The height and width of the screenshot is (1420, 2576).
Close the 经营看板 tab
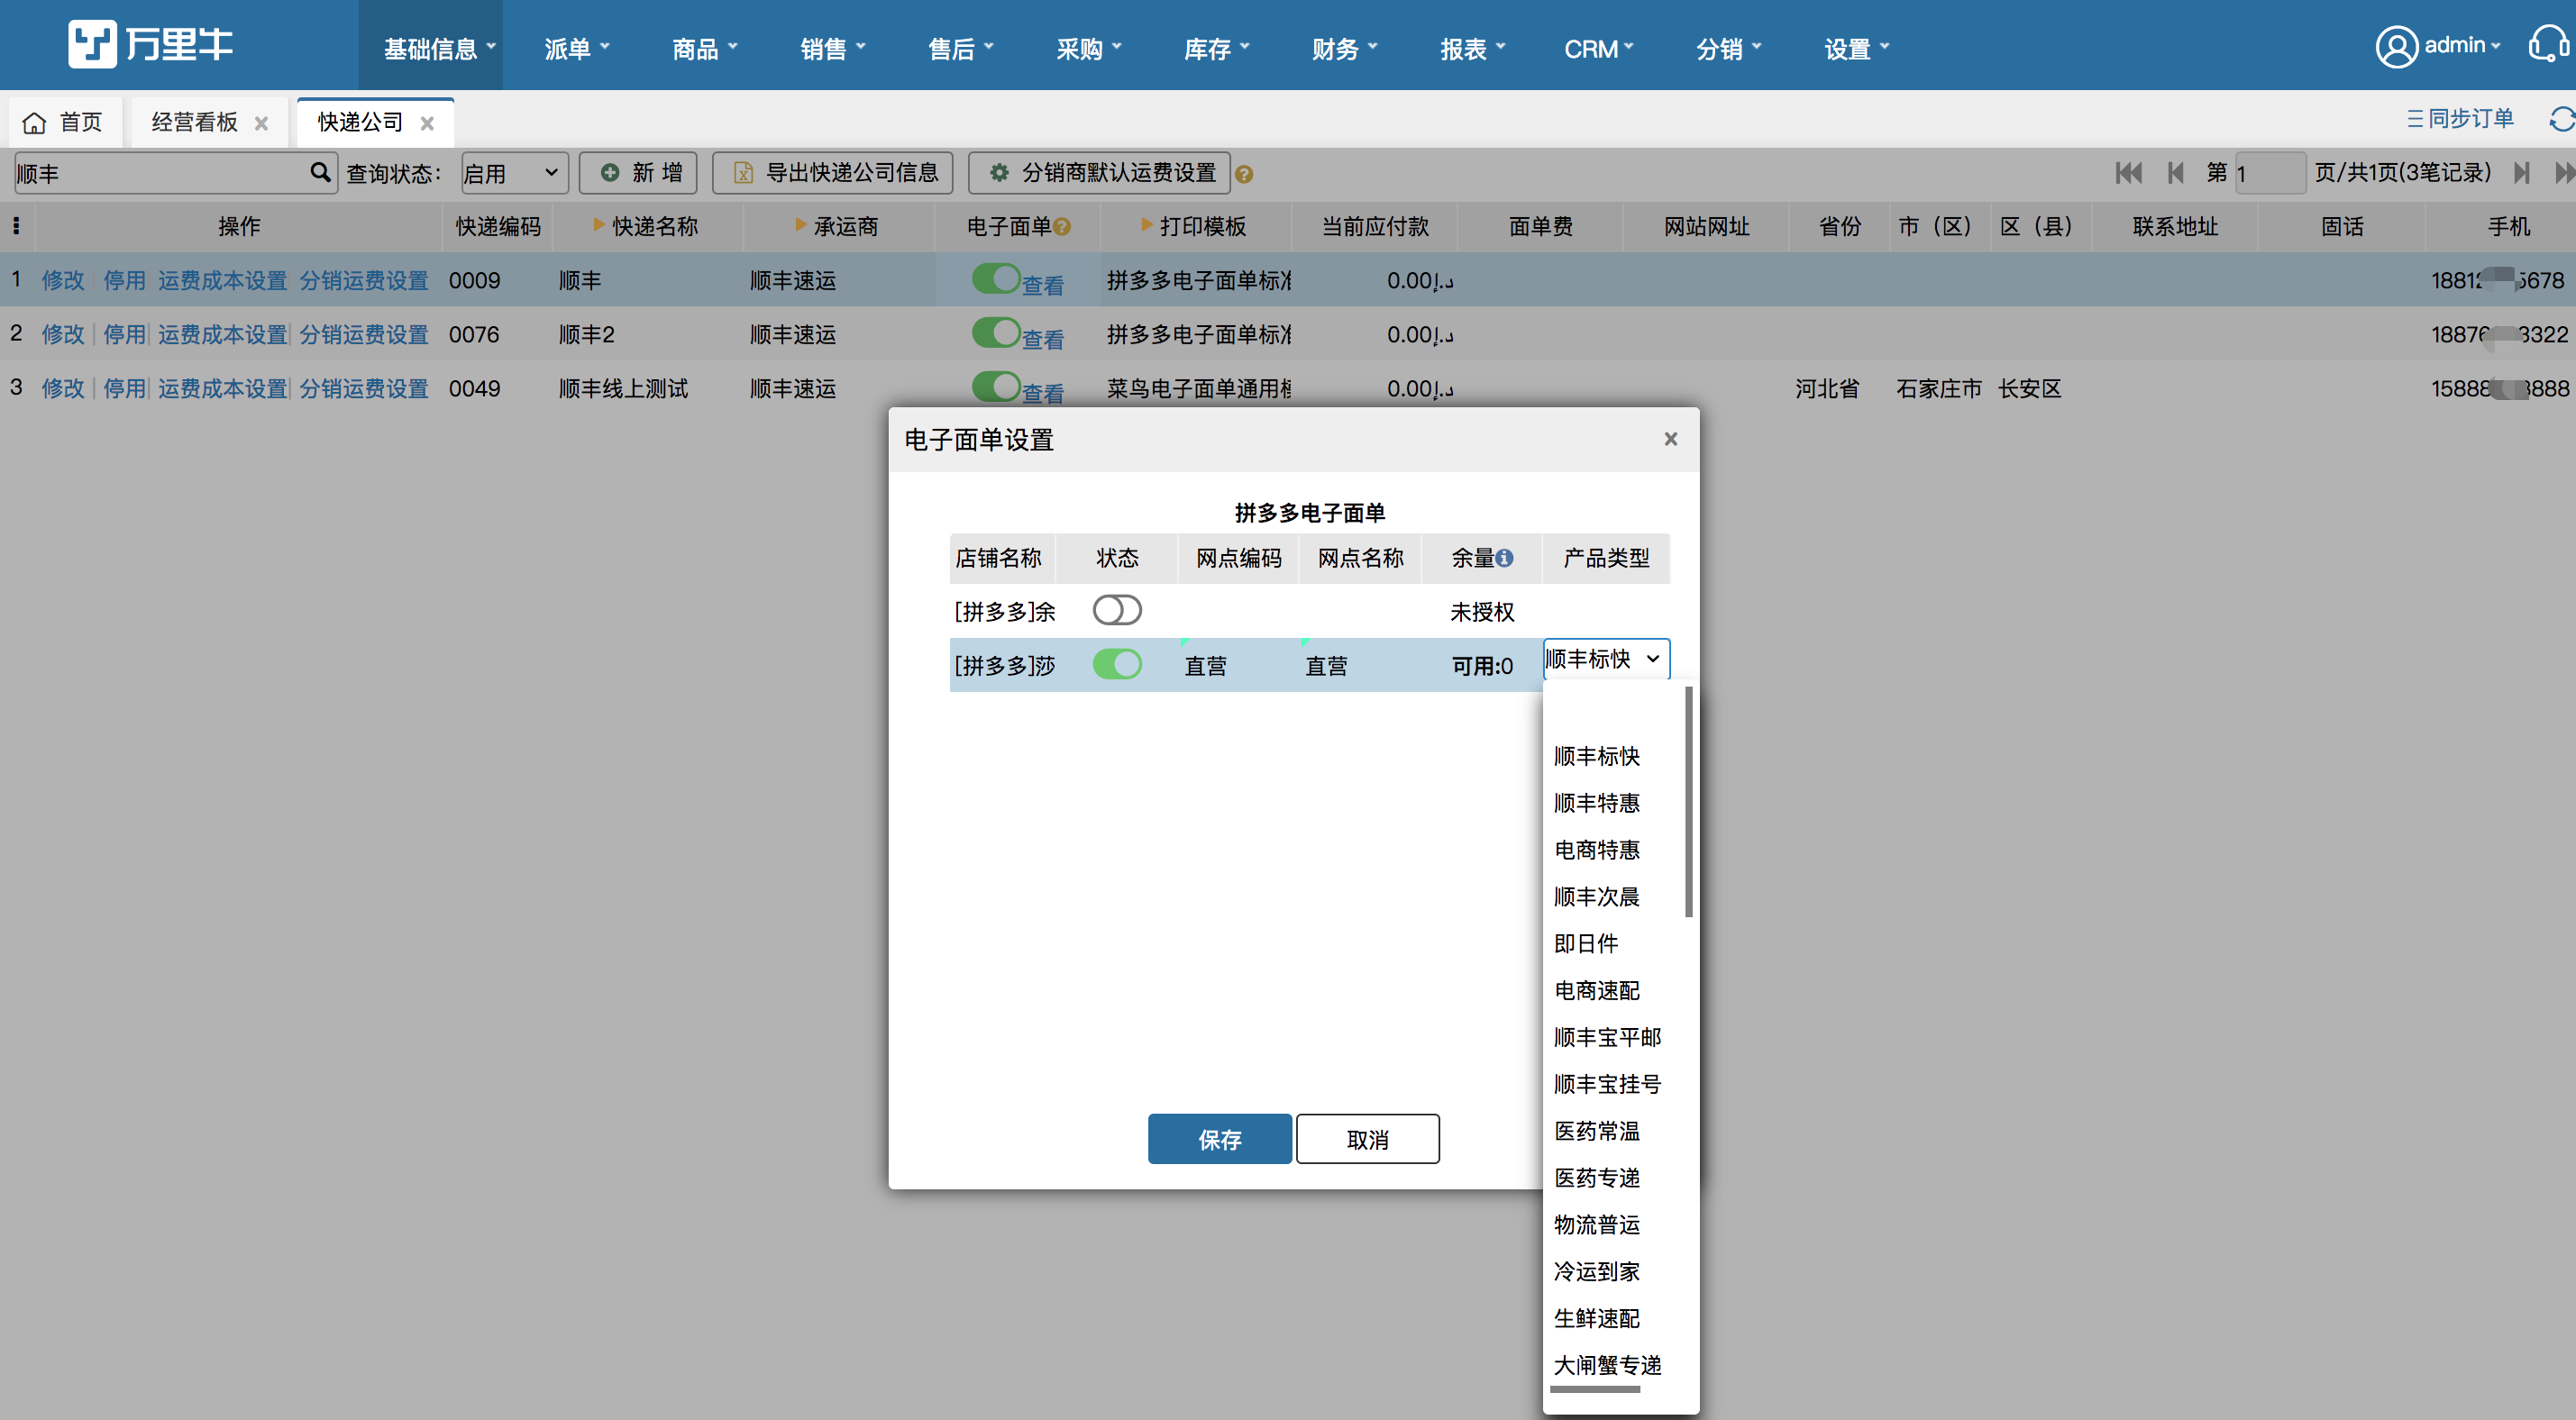click(261, 123)
